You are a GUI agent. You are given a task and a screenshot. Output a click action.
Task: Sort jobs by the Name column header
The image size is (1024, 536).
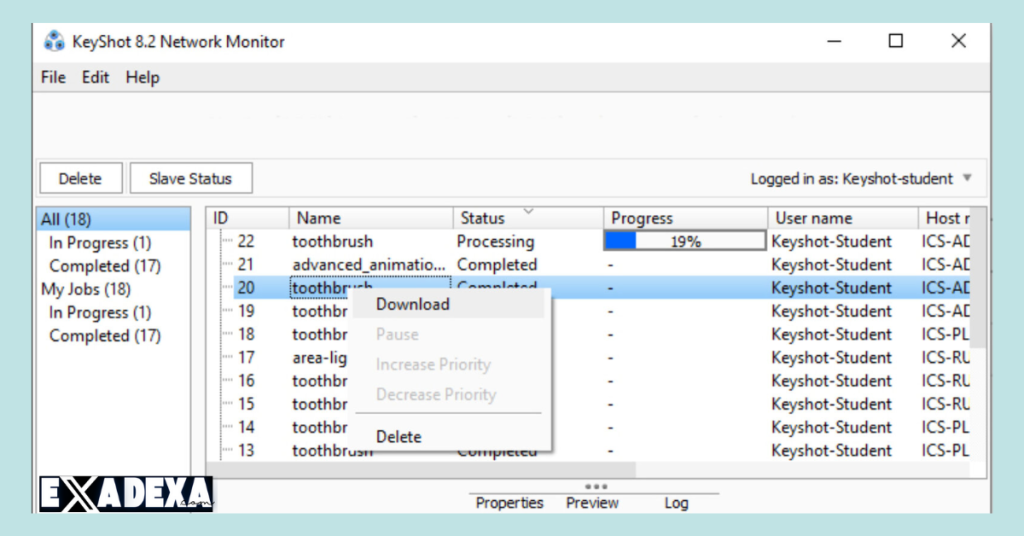coord(319,218)
